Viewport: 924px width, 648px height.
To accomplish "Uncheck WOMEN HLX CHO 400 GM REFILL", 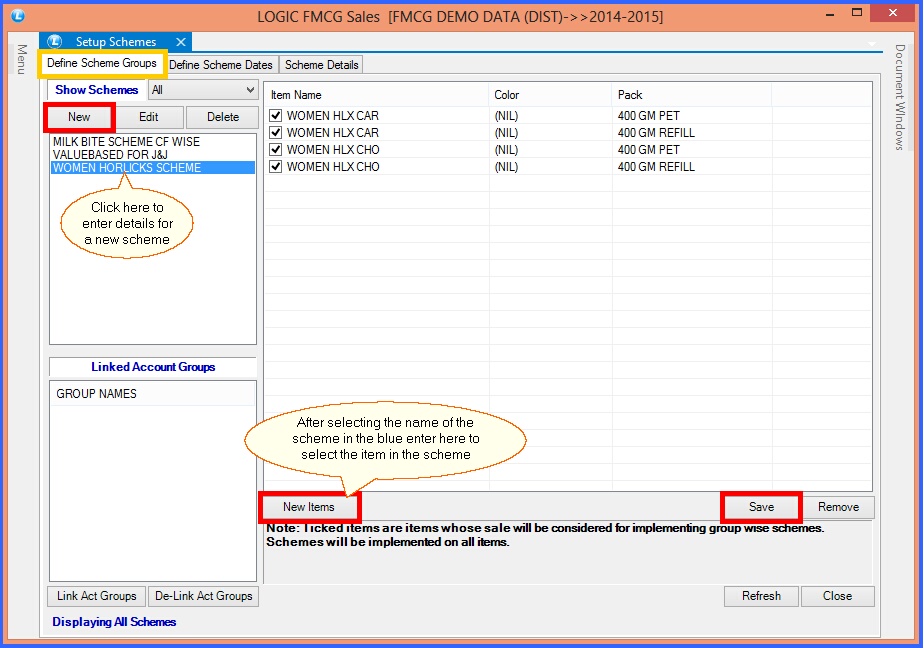I will click(275, 167).
